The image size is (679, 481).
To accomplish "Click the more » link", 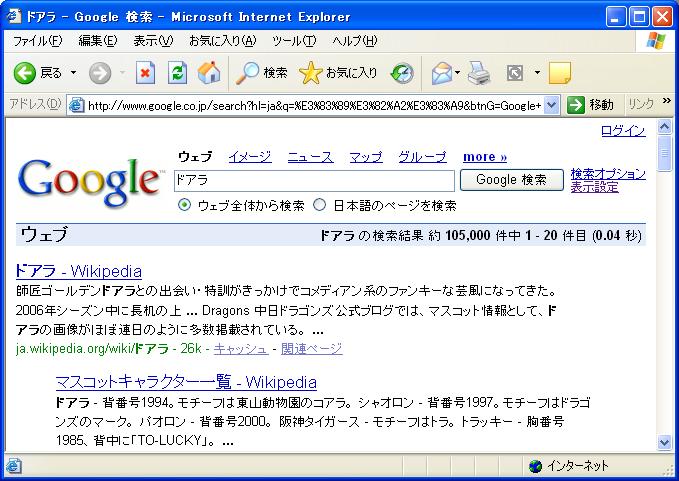I will pos(485,157).
